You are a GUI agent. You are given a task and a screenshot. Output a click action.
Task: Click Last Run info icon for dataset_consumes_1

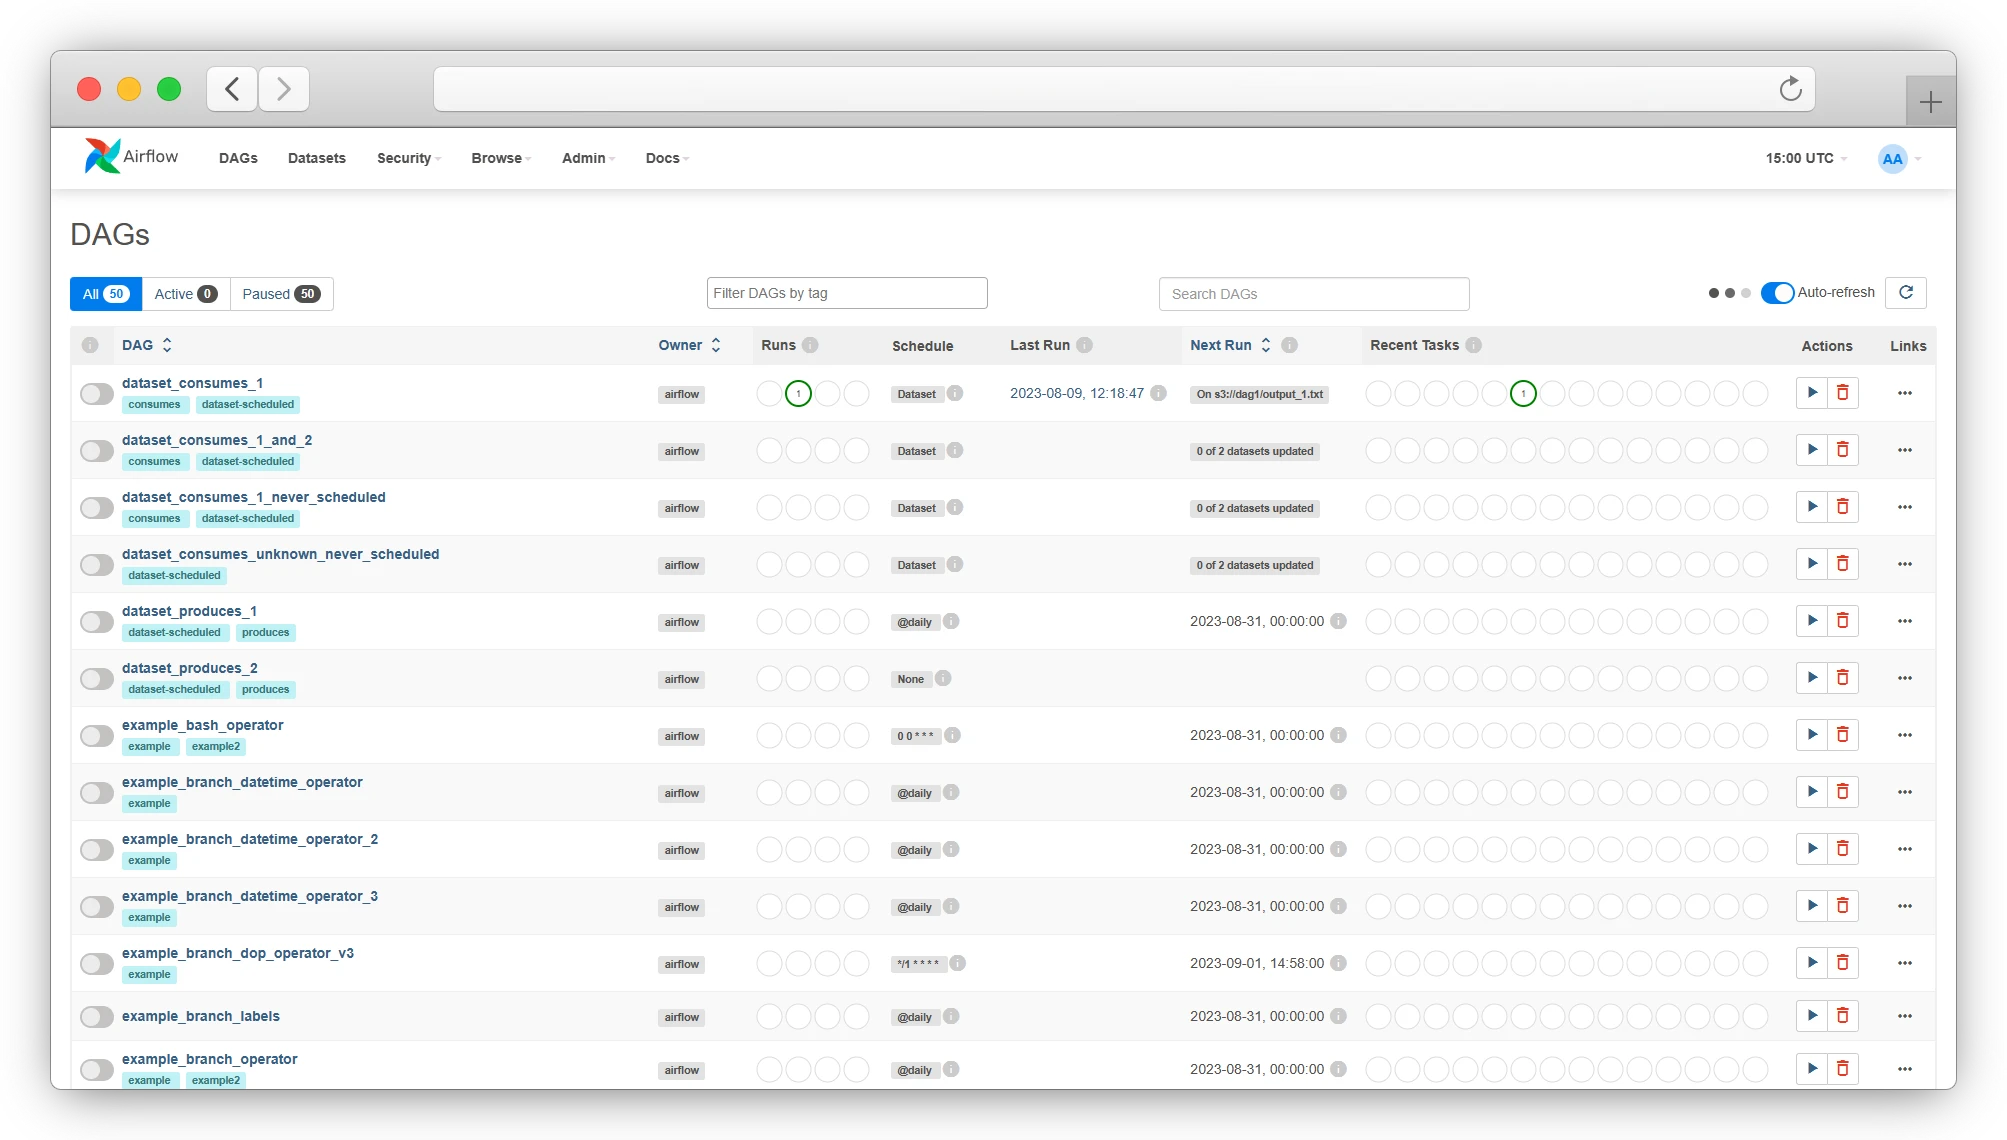(x=1158, y=393)
